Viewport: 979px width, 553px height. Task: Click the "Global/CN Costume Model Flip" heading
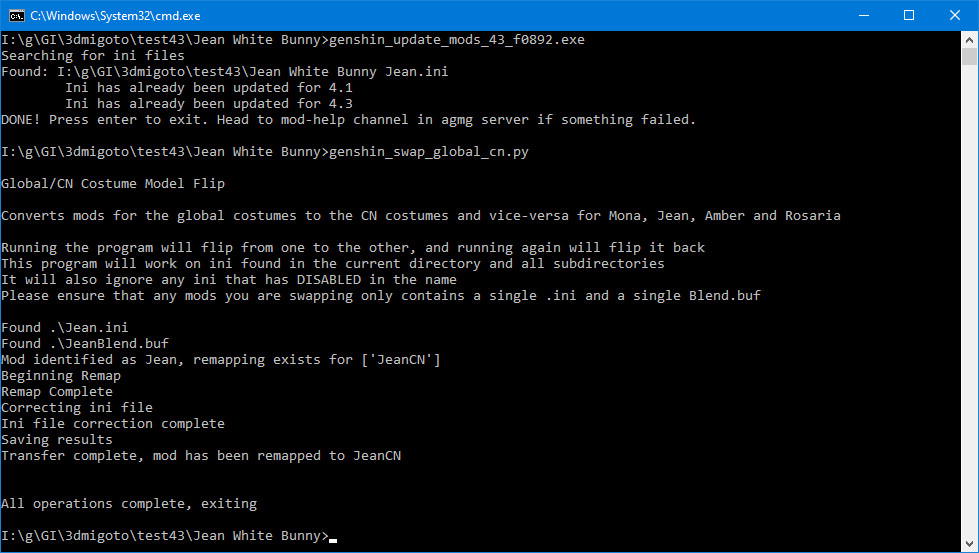pyautogui.click(x=113, y=184)
